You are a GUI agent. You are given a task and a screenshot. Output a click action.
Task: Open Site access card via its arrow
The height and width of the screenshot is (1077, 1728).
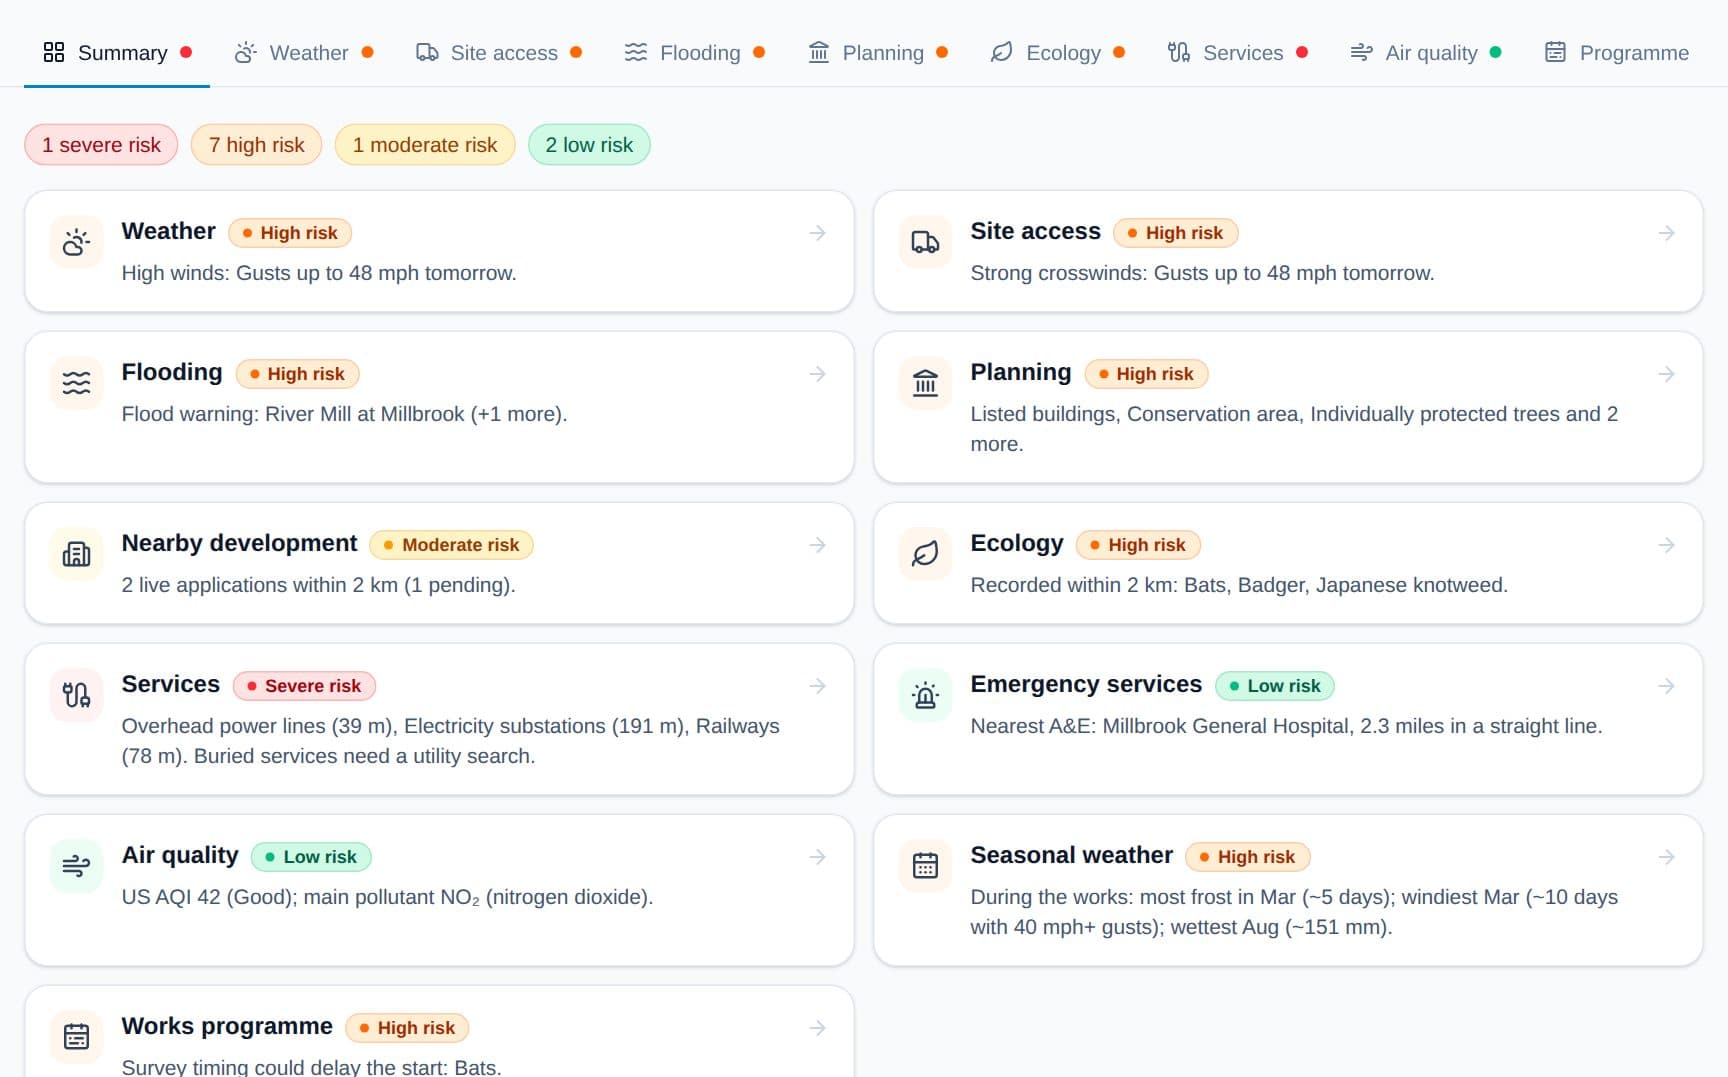tap(1666, 233)
